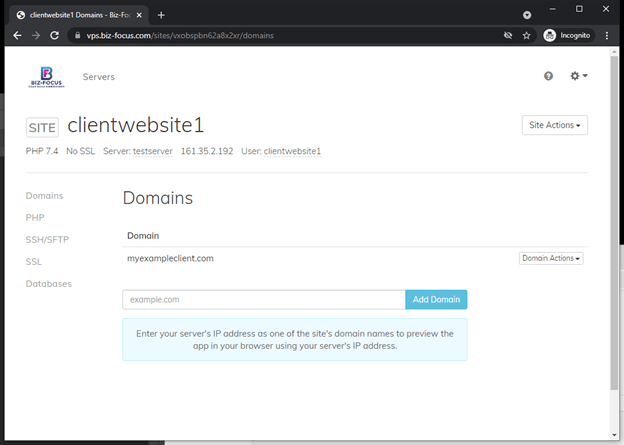Reload the page
This screenshot has width=624, height=445.
tap(55, 35)
